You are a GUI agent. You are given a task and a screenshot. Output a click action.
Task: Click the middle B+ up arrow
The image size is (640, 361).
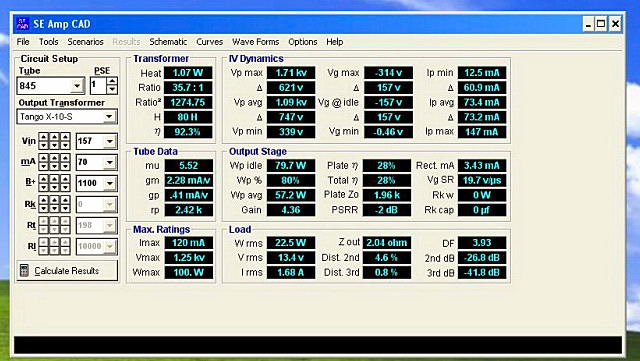(55, 179)
